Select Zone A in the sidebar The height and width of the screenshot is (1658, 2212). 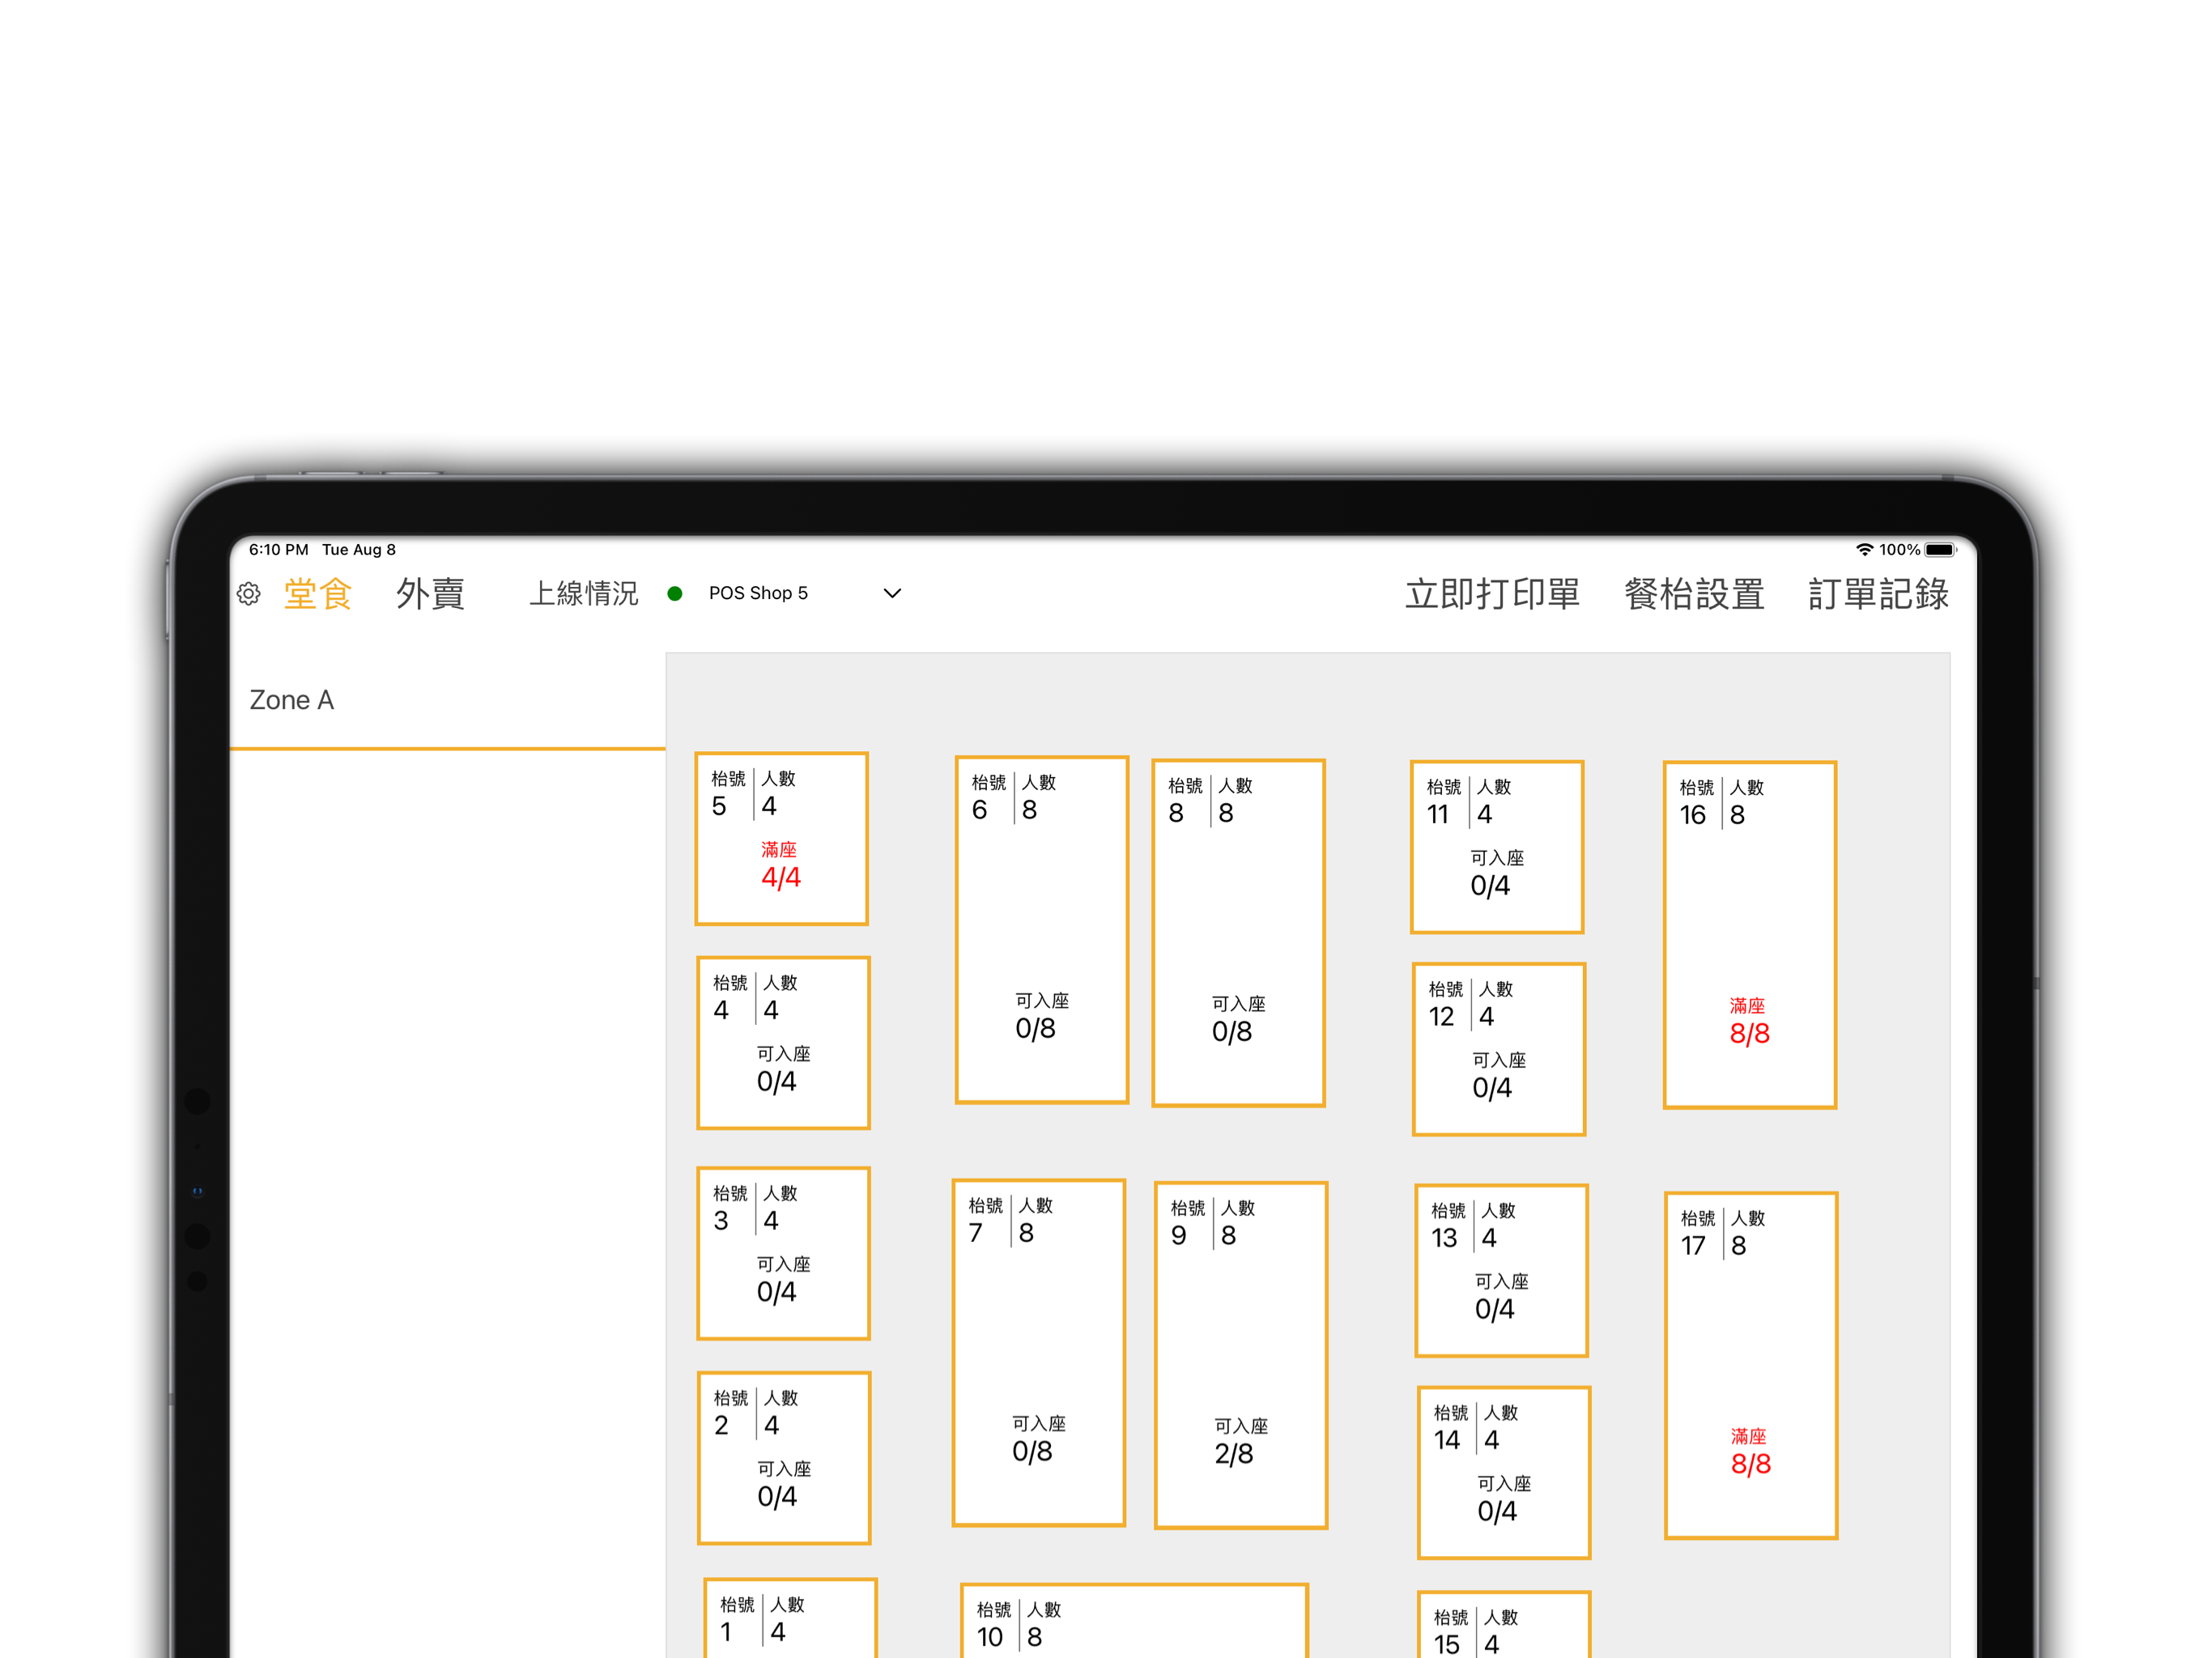pos(292,700)
